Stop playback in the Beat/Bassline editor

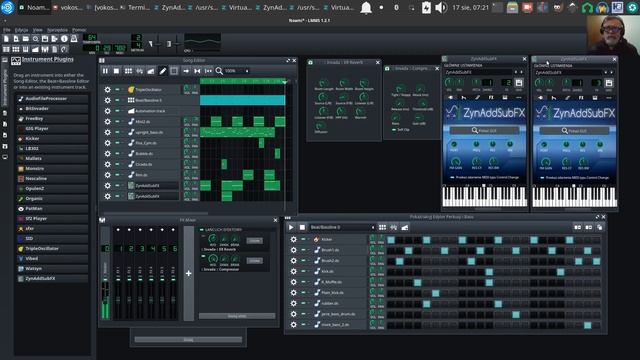pyautogui.click(x=302, y=227)
